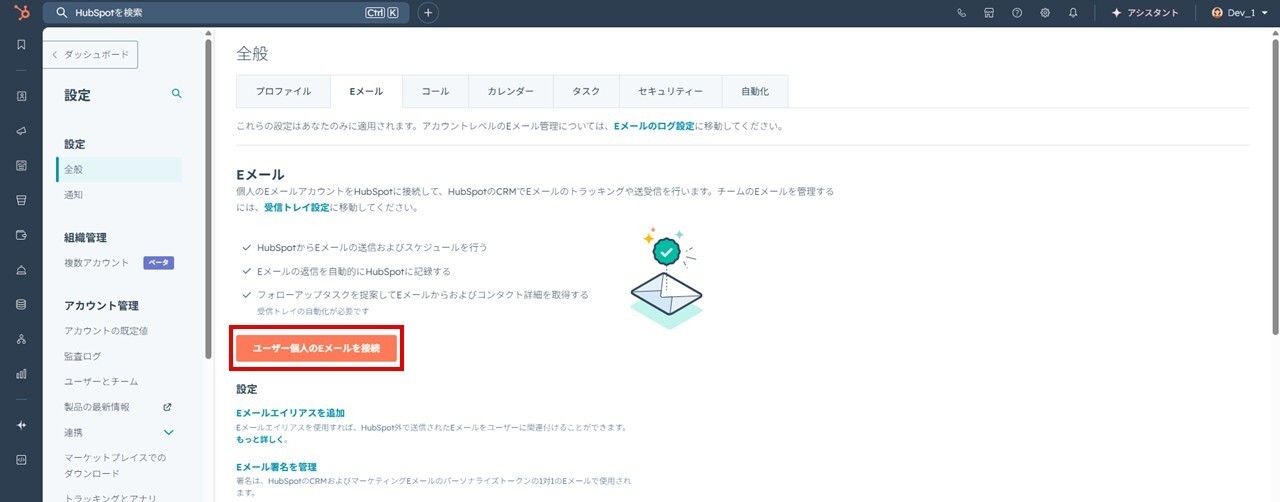
Task: Follow the 受信トレイ設定 link
Action: (x=297, y=208)
